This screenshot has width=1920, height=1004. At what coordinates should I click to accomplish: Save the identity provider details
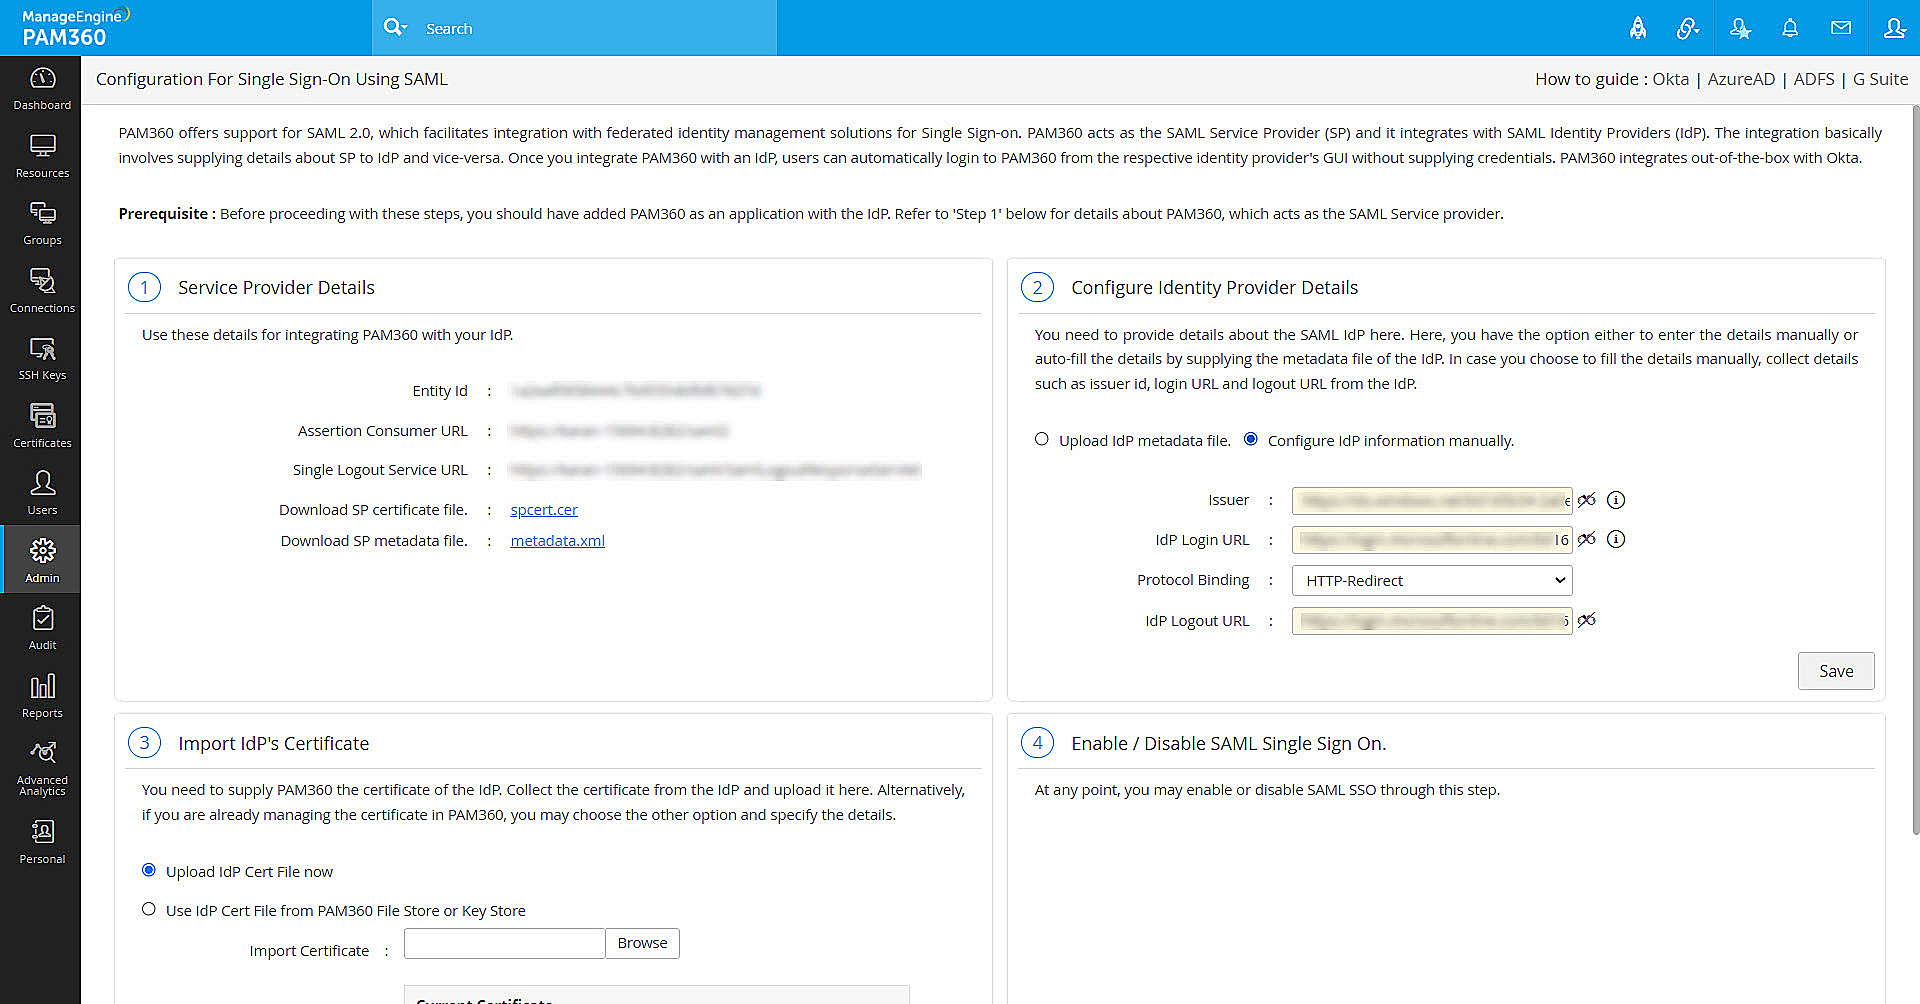click(1836, 671)
